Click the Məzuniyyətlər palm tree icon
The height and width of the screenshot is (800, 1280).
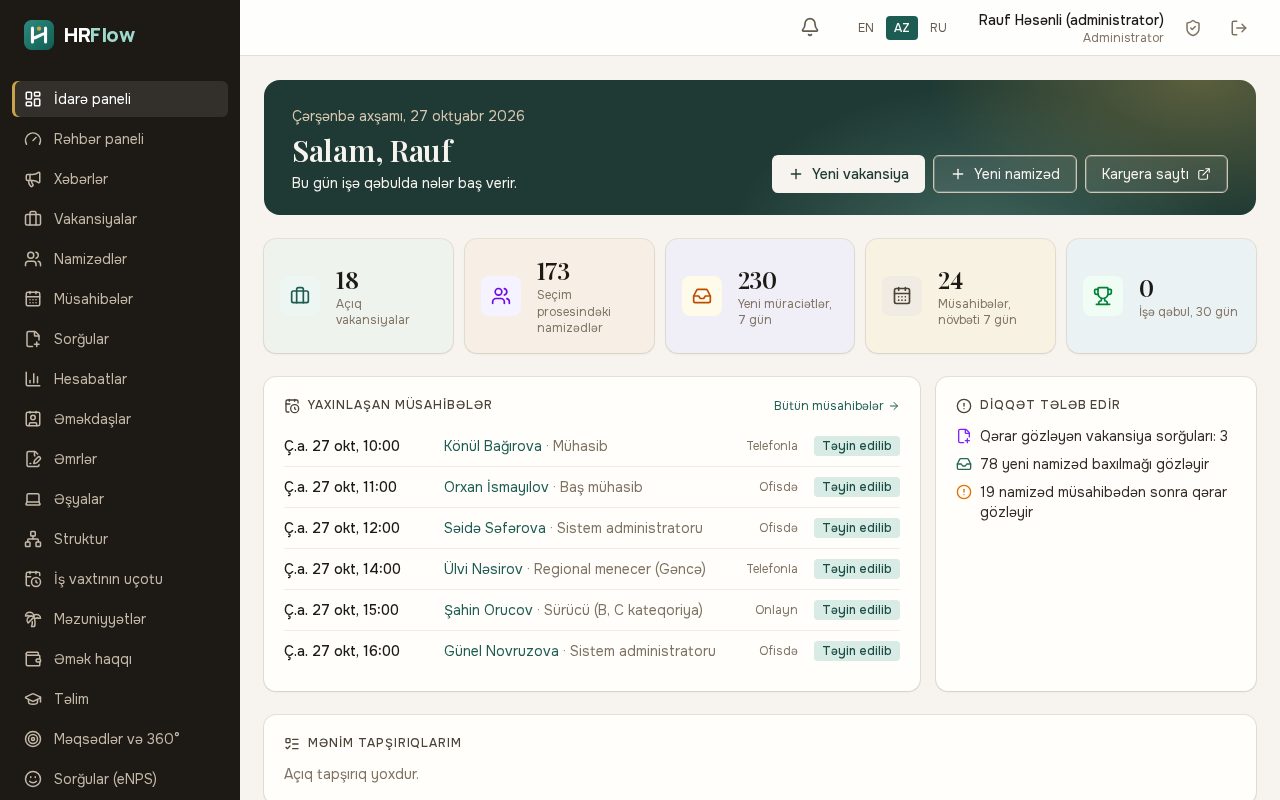point(33,619)
